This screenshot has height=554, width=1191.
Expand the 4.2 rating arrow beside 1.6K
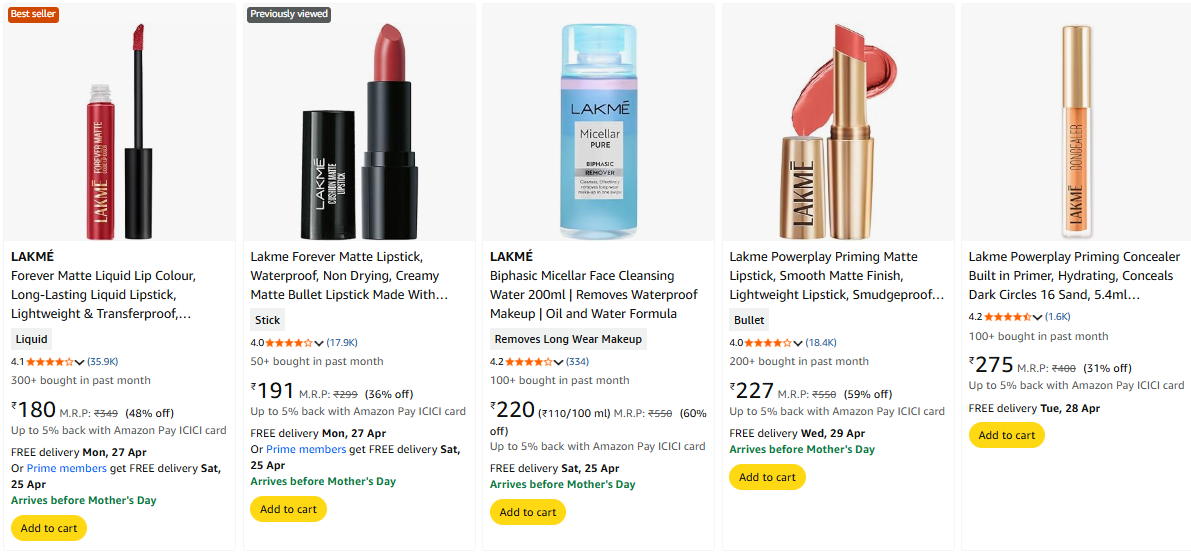pyautogui.click(x=1038, y=317)
